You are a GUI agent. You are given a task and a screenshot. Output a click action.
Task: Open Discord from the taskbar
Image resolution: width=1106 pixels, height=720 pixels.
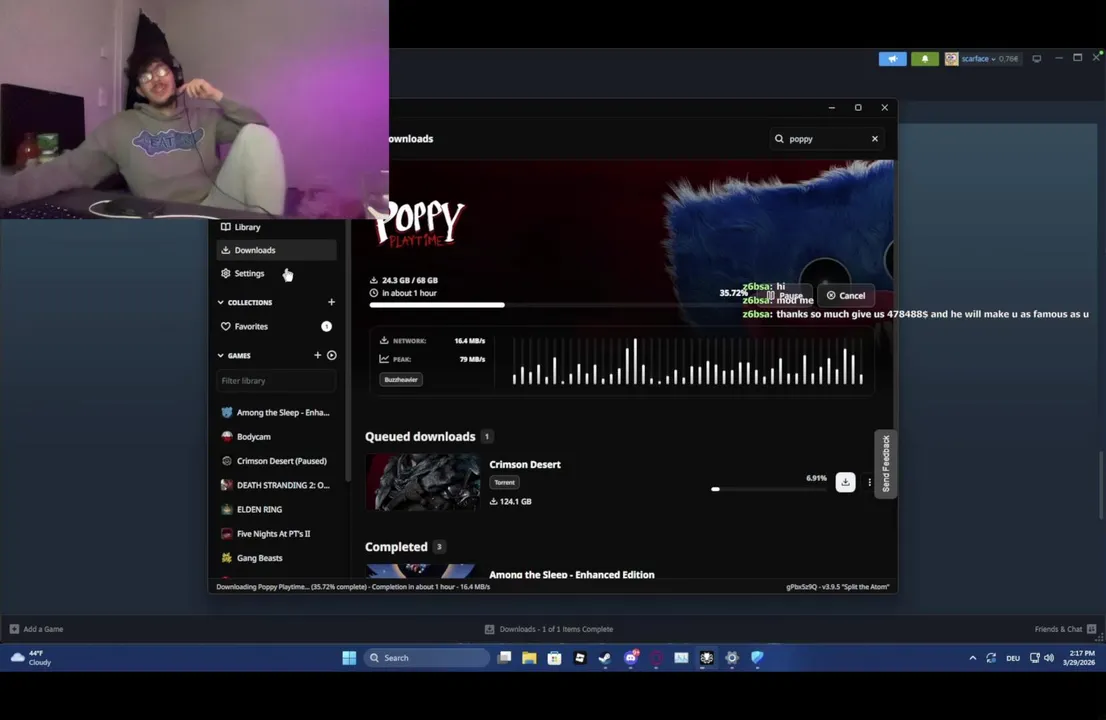click(631, 658)
